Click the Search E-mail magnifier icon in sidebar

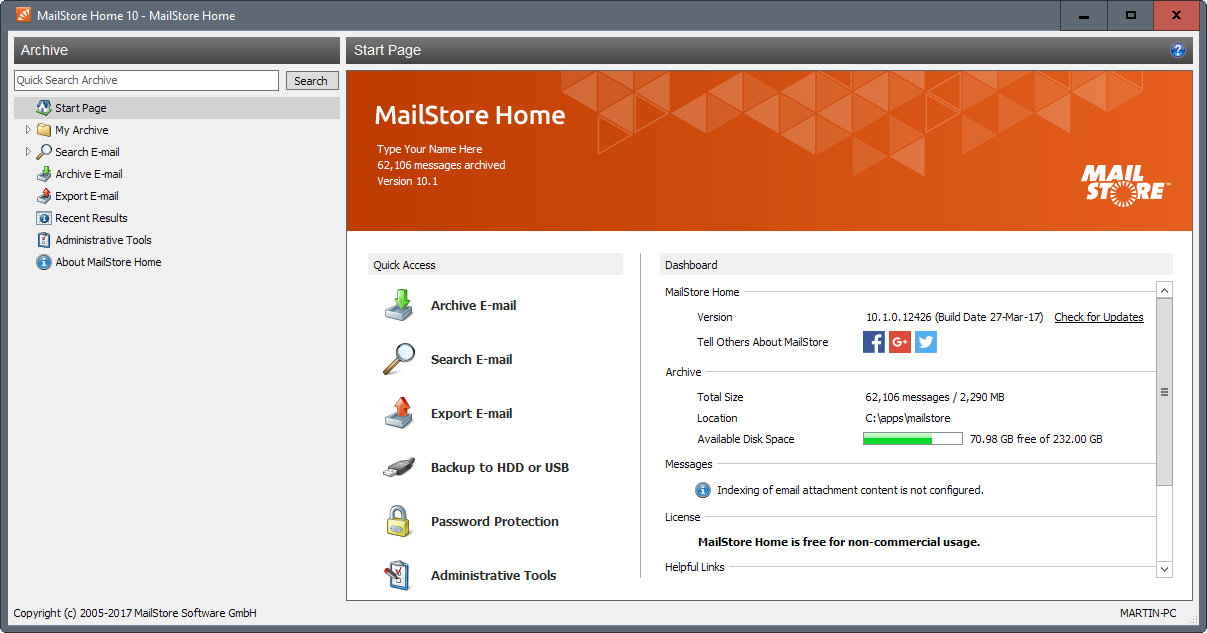click(44, 152)
